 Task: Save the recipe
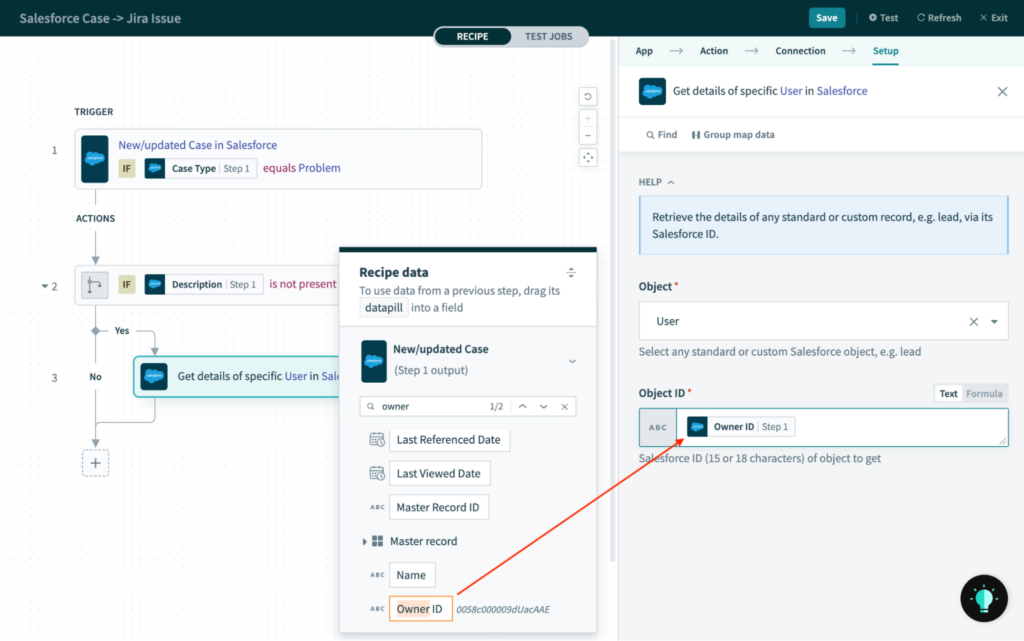pos(827,17)
